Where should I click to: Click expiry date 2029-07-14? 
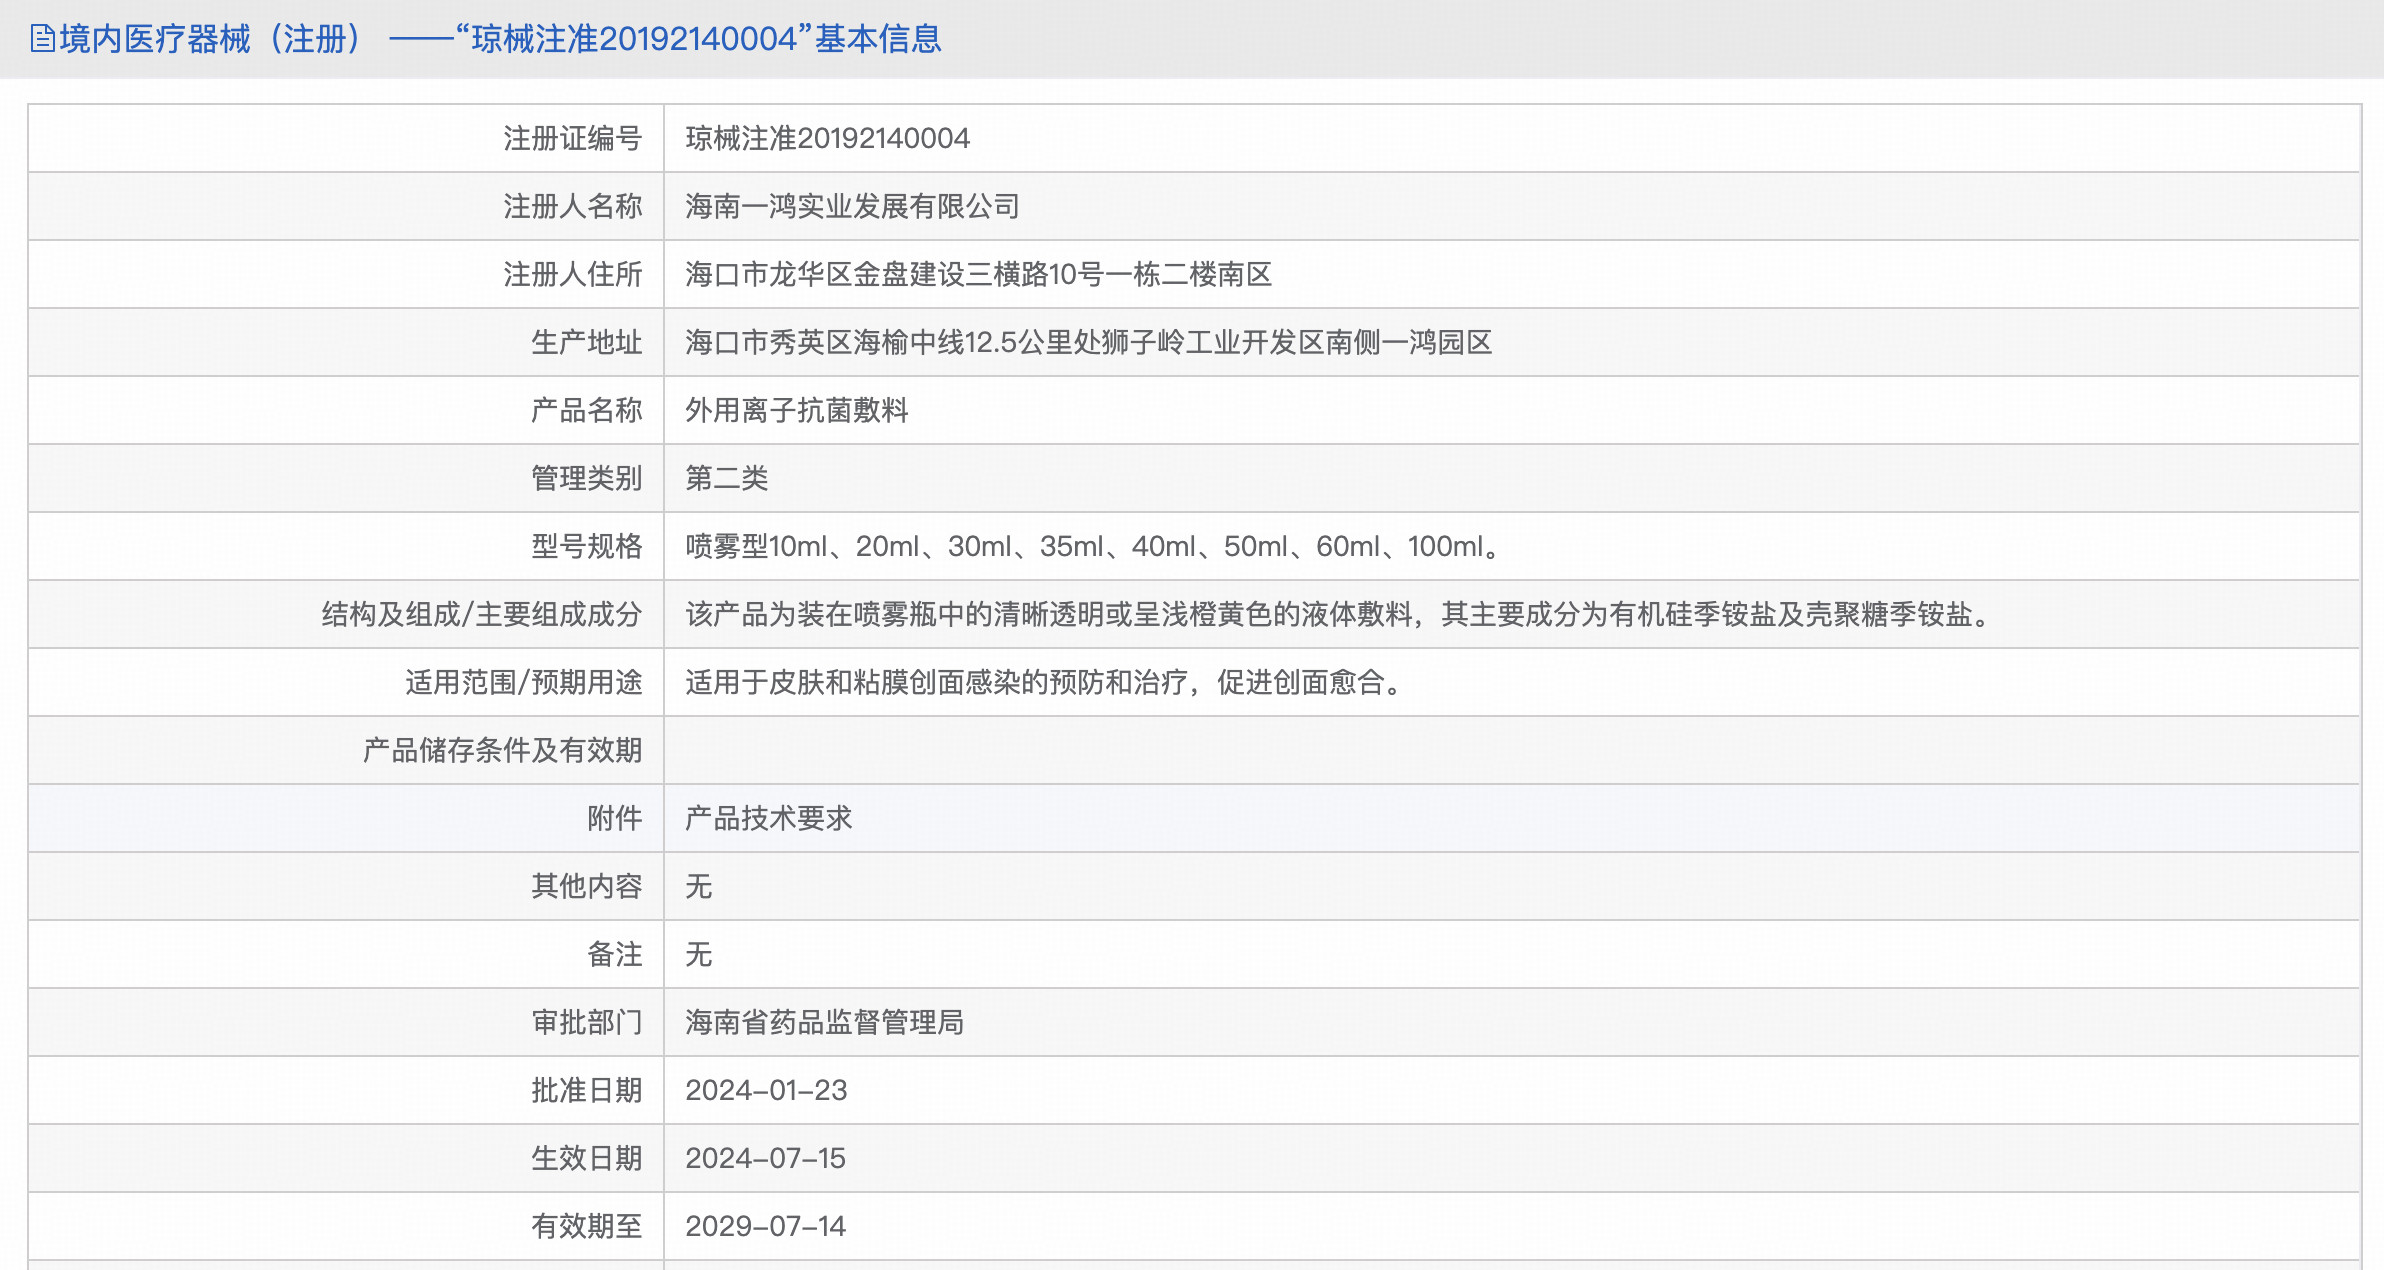pos(765,1226)
